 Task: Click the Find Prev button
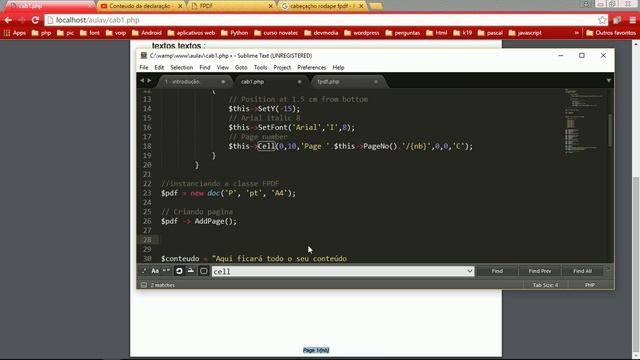point(540,271)
